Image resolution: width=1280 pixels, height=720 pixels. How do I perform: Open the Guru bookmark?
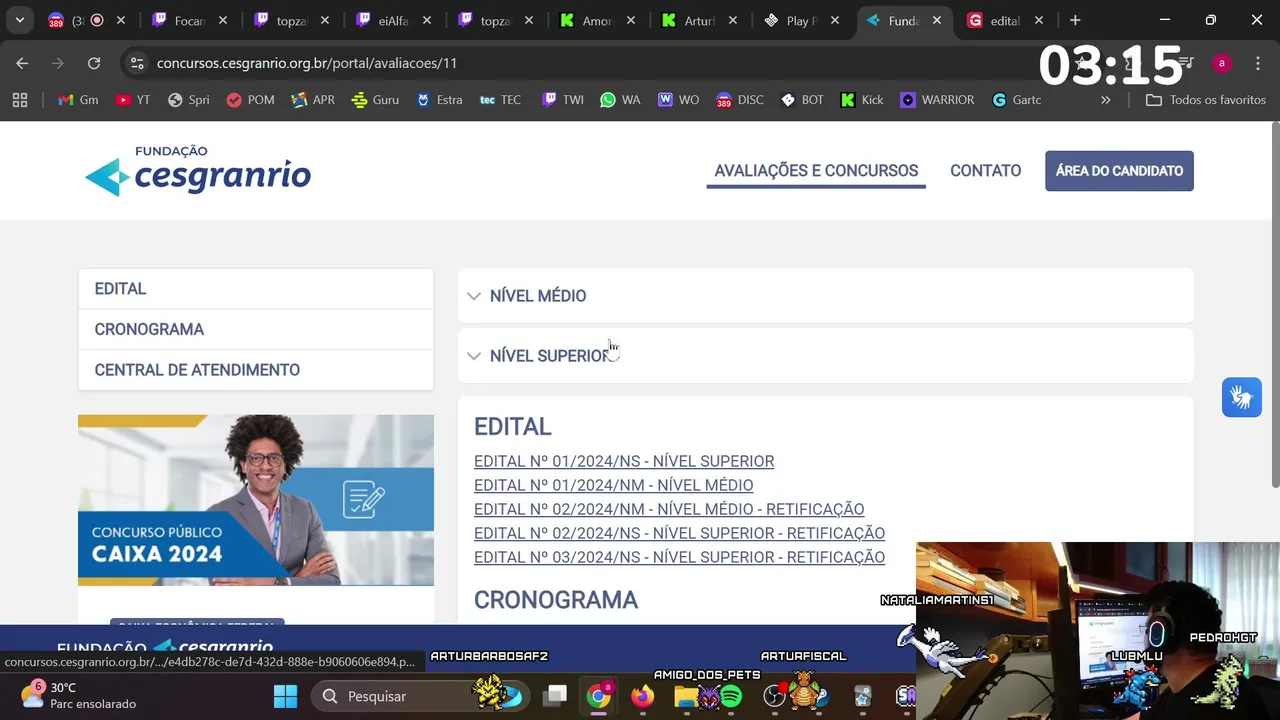[x=375, y=100]
